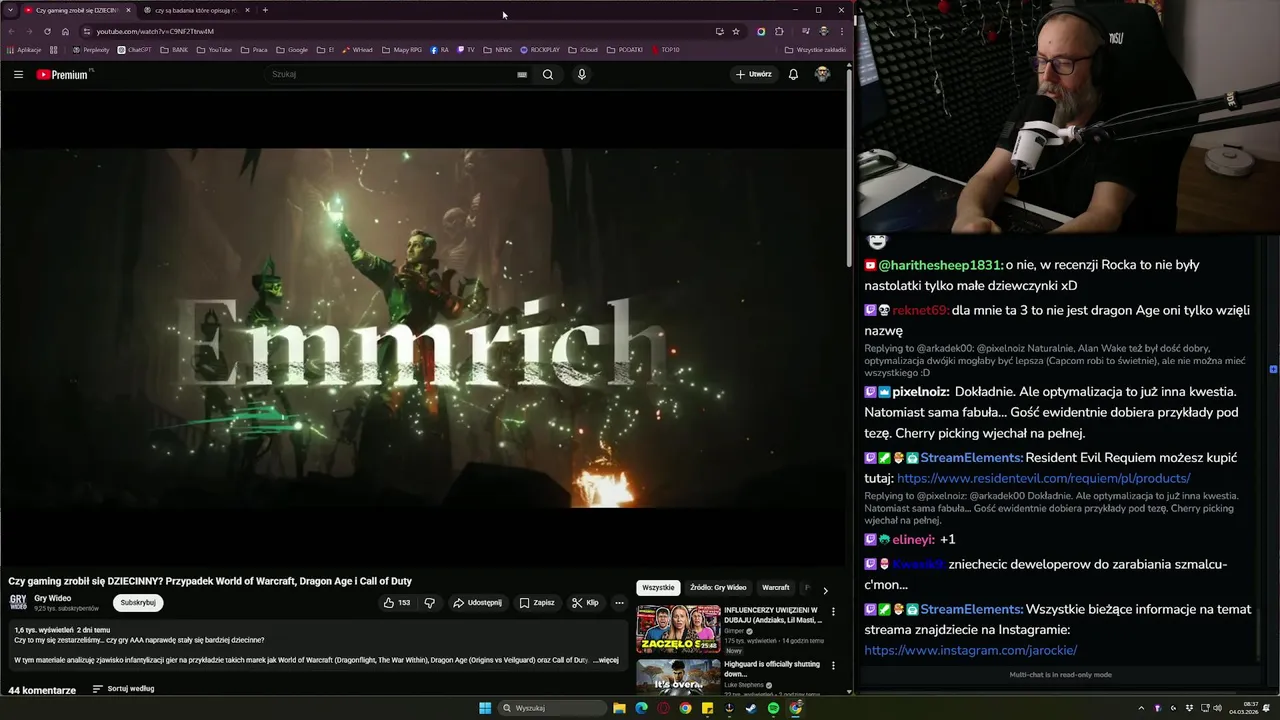
Task: Open the residentevil.com requiem link in chat
Action: click(1043, 478)
